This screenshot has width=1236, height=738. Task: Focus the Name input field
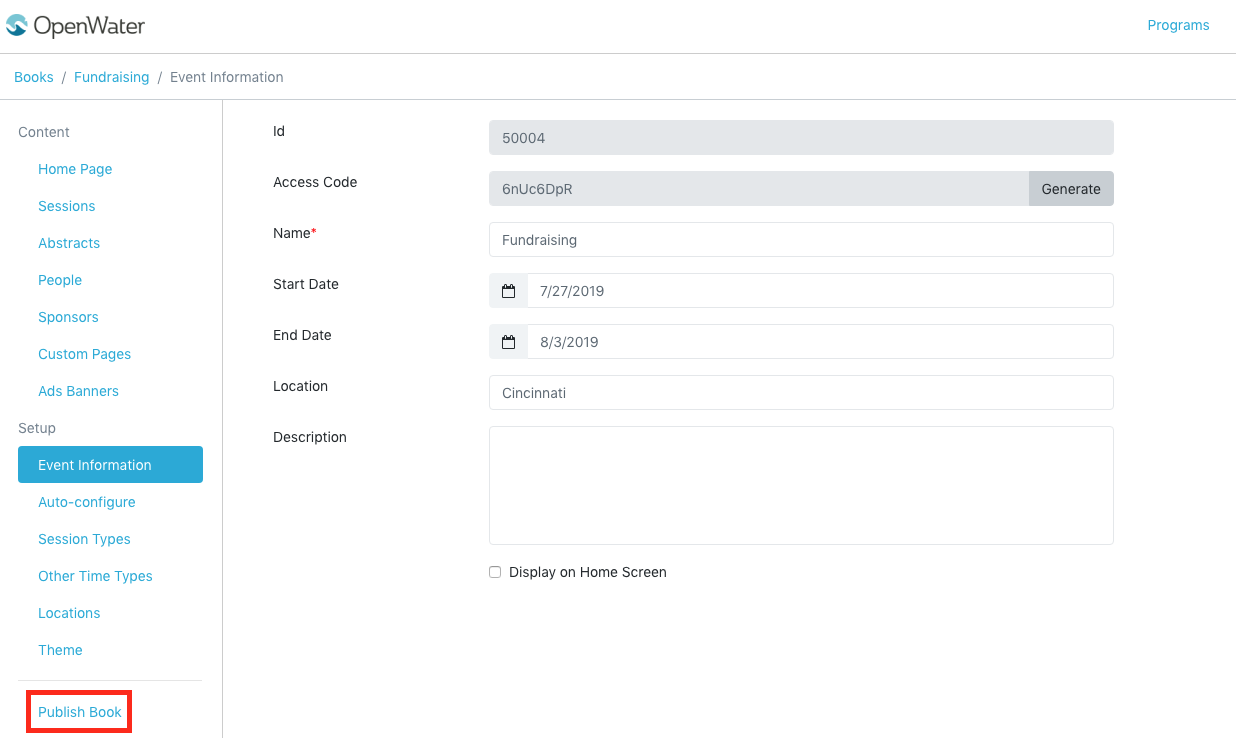pyautogui.click(x=801, y=240)
